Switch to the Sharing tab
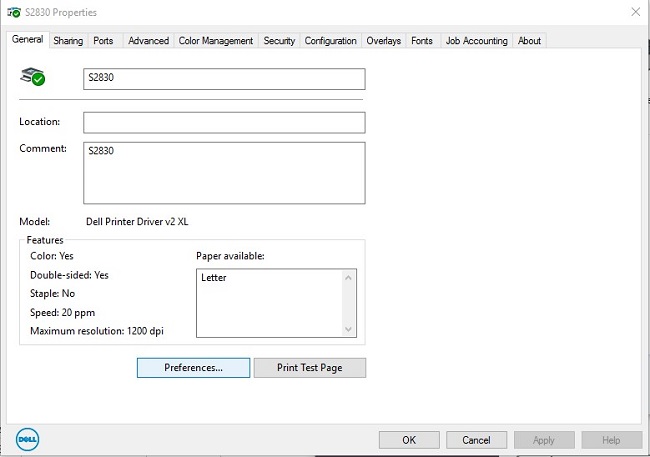This screenshot has width=650, height=457. click(68, 41)
